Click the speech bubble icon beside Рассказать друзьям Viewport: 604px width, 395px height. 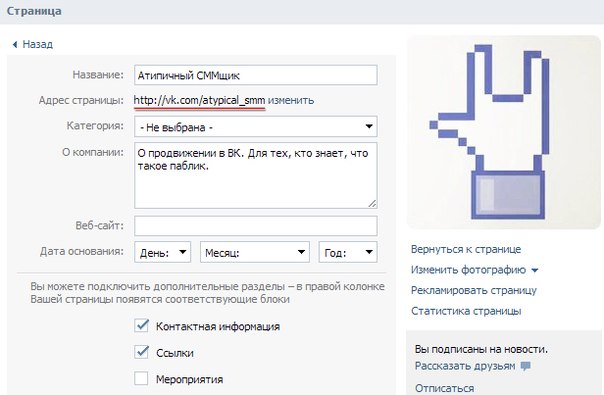(x=525, y=366)
